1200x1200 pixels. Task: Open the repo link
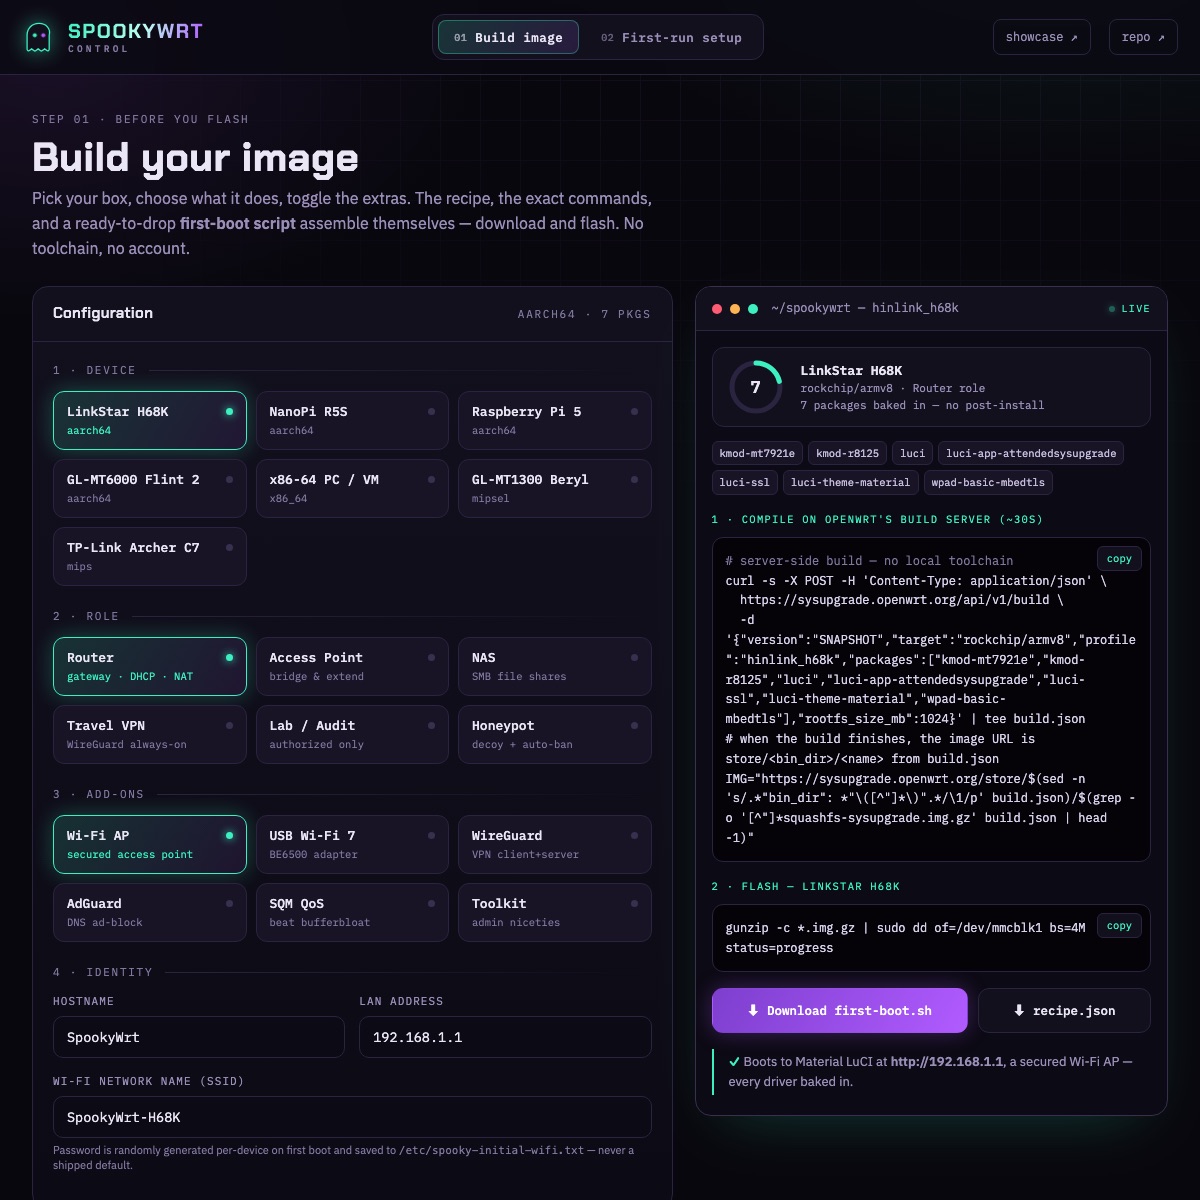tap(1143, 37)
